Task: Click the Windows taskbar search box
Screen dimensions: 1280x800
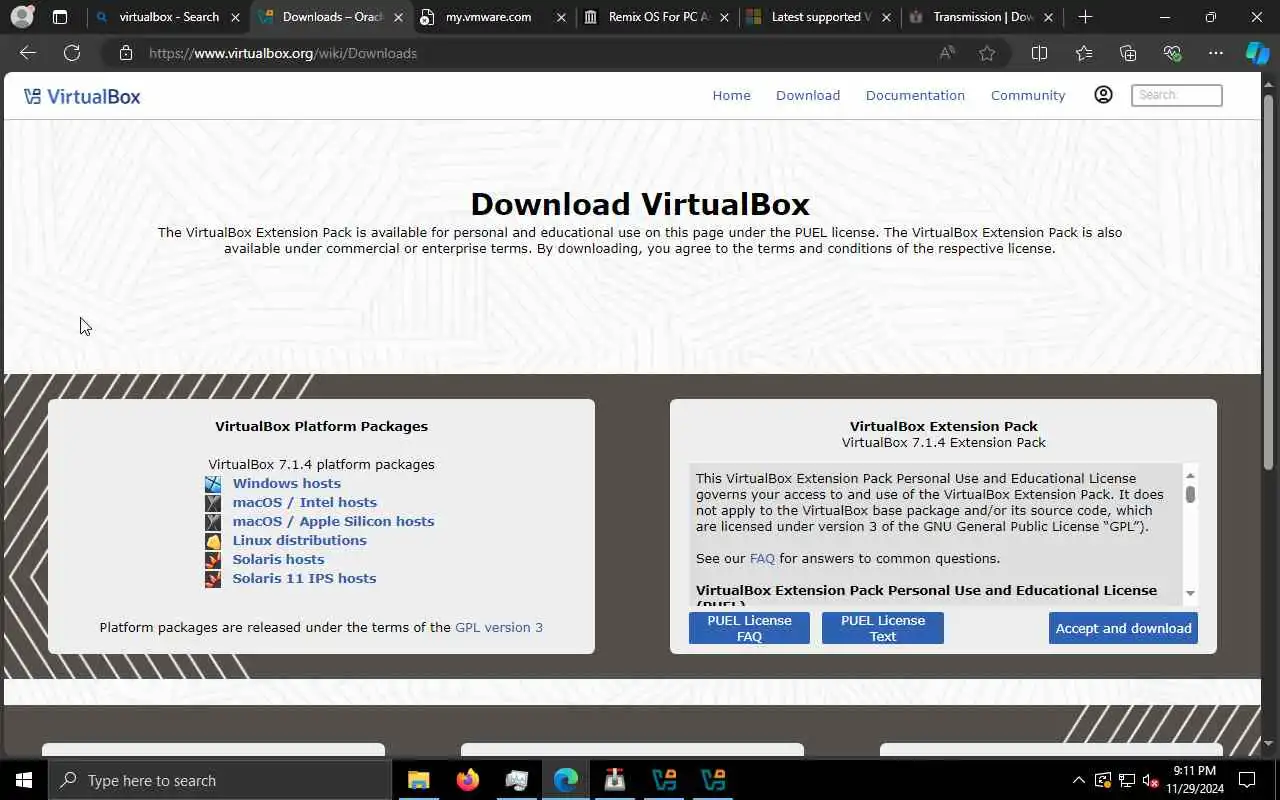Action: click(220, 780)
